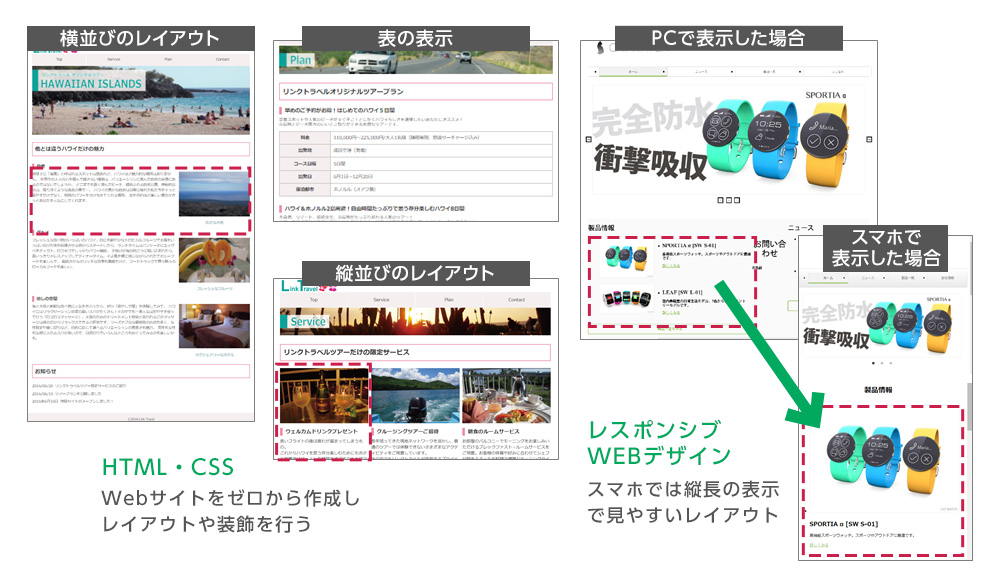Click the 料金 cell in the plan table
Viewport: 1000px width, 580px height.
tap(305, 138)
